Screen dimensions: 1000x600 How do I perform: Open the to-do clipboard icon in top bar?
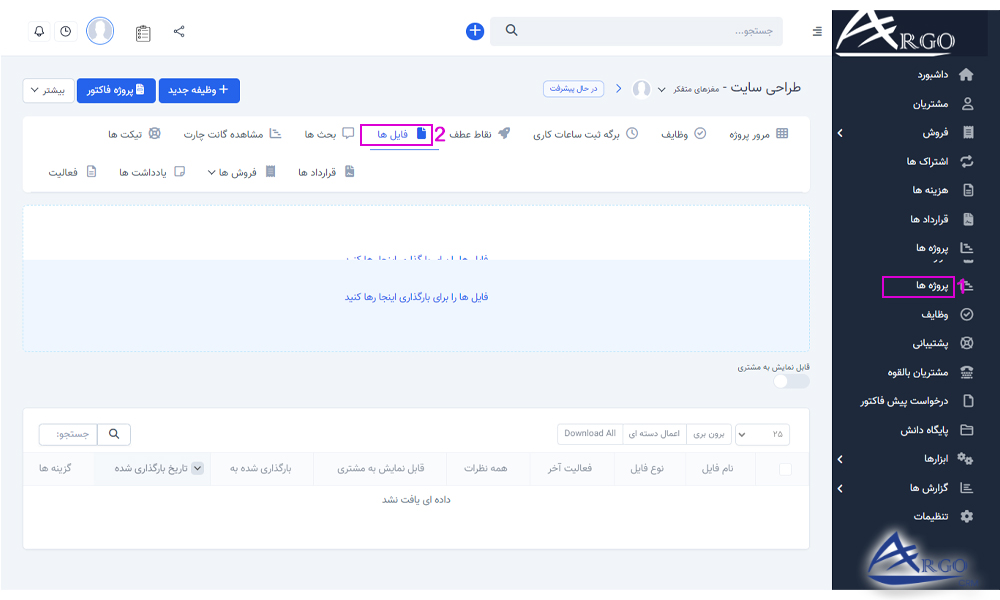142,31
